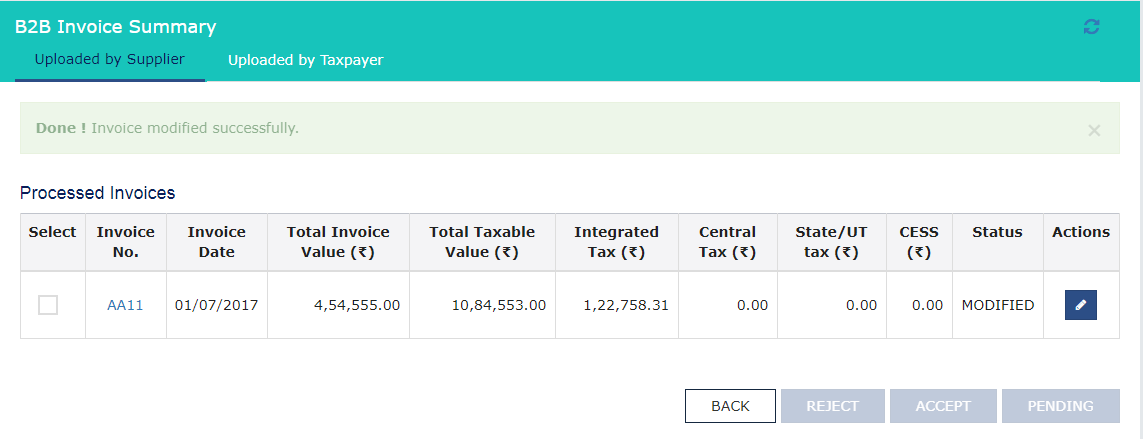Viewport: 1143px width, 439px height.
Task: Click the PENDING button
Action: point(1060,406)
